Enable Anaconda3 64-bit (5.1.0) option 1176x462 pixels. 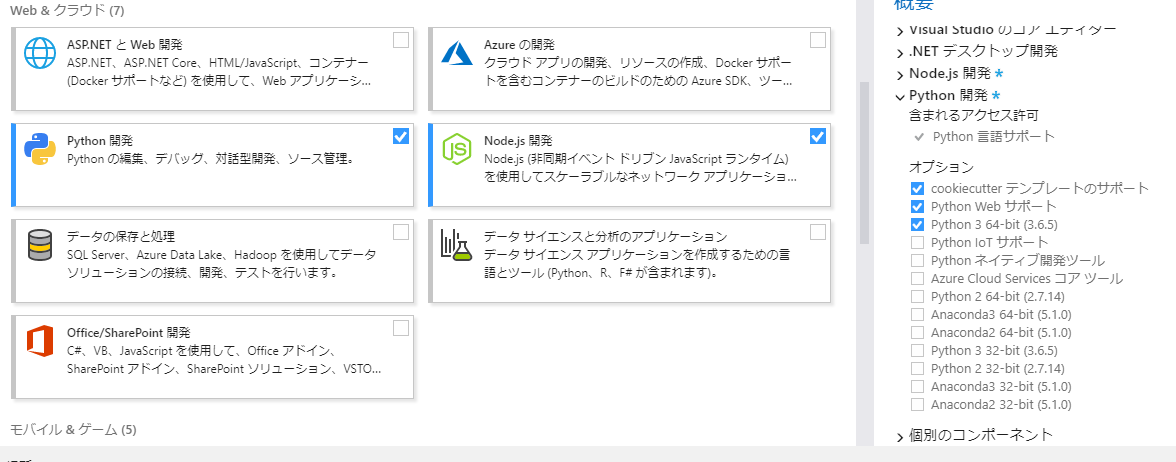[917, 314]
